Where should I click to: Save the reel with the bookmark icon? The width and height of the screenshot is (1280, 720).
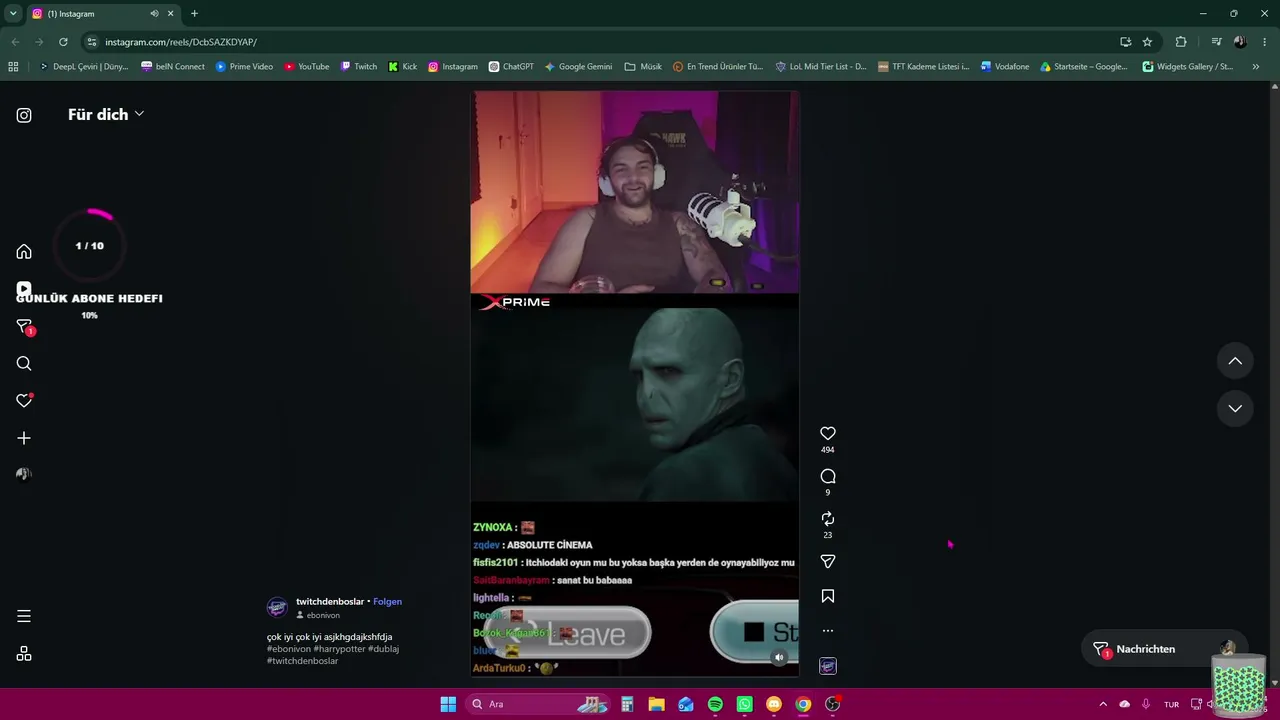(x=828, y=596)
